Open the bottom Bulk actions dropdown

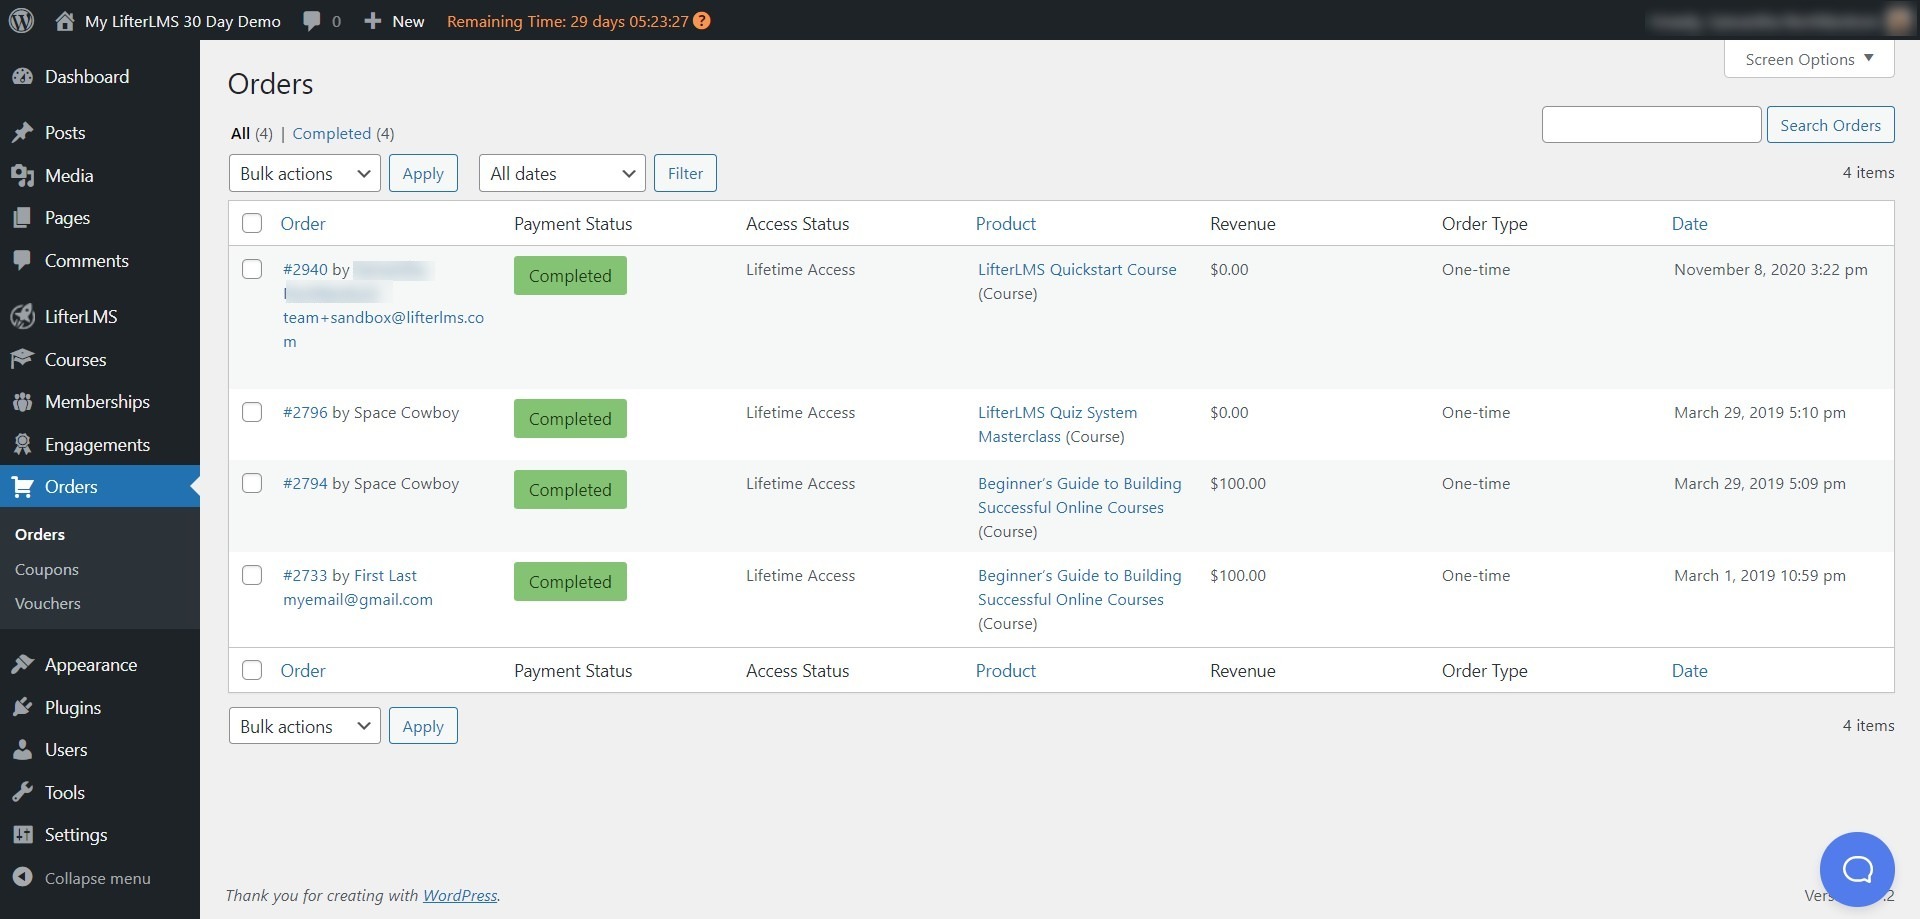click(x=304, y=726)
